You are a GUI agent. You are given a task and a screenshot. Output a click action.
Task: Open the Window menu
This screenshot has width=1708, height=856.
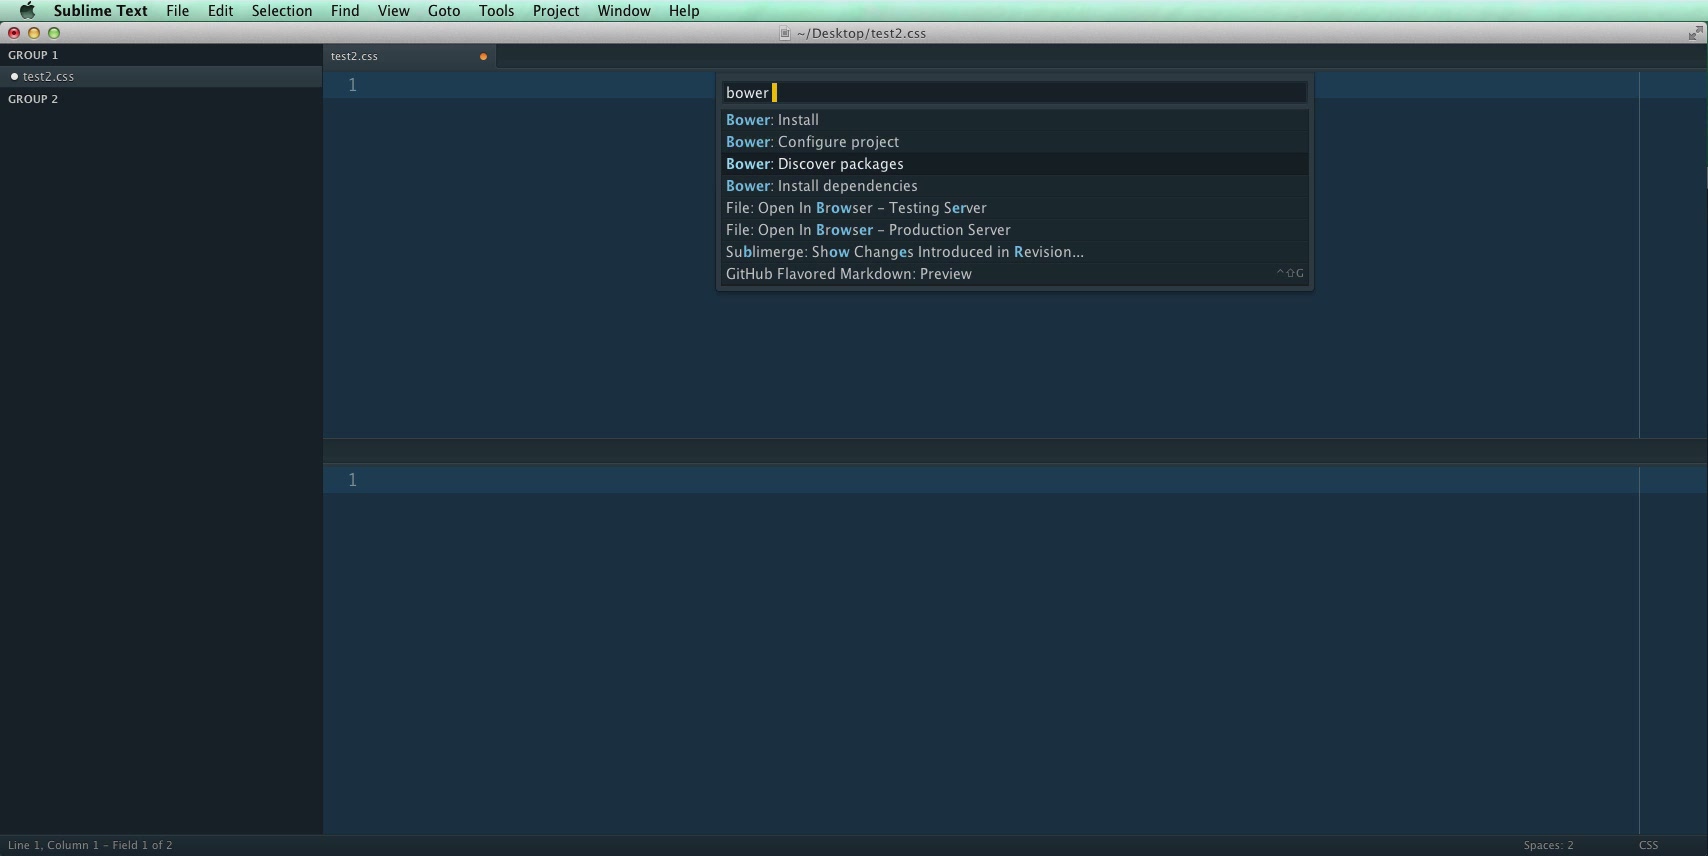pos(623,11)
